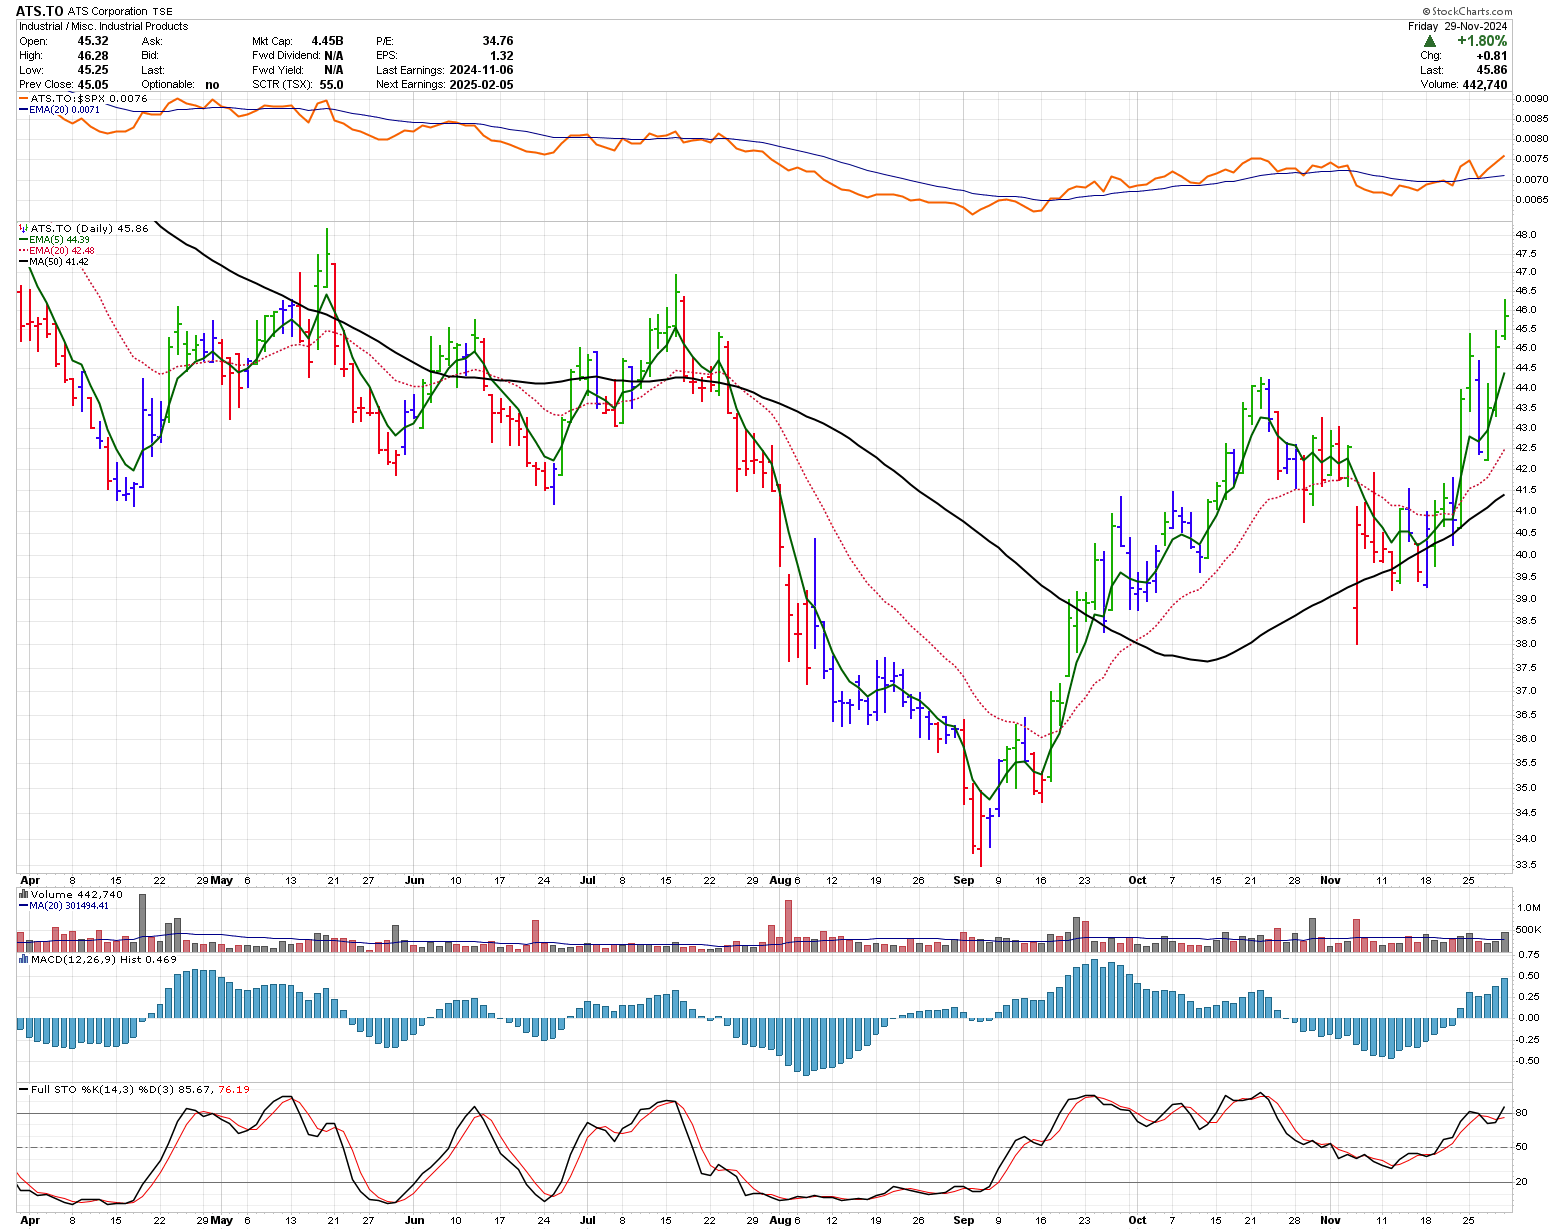Click the 1.0M volume axis label
The width and height of the screenshot is (1565, 1230).
pyautogui.click(x=1529, y=908)
